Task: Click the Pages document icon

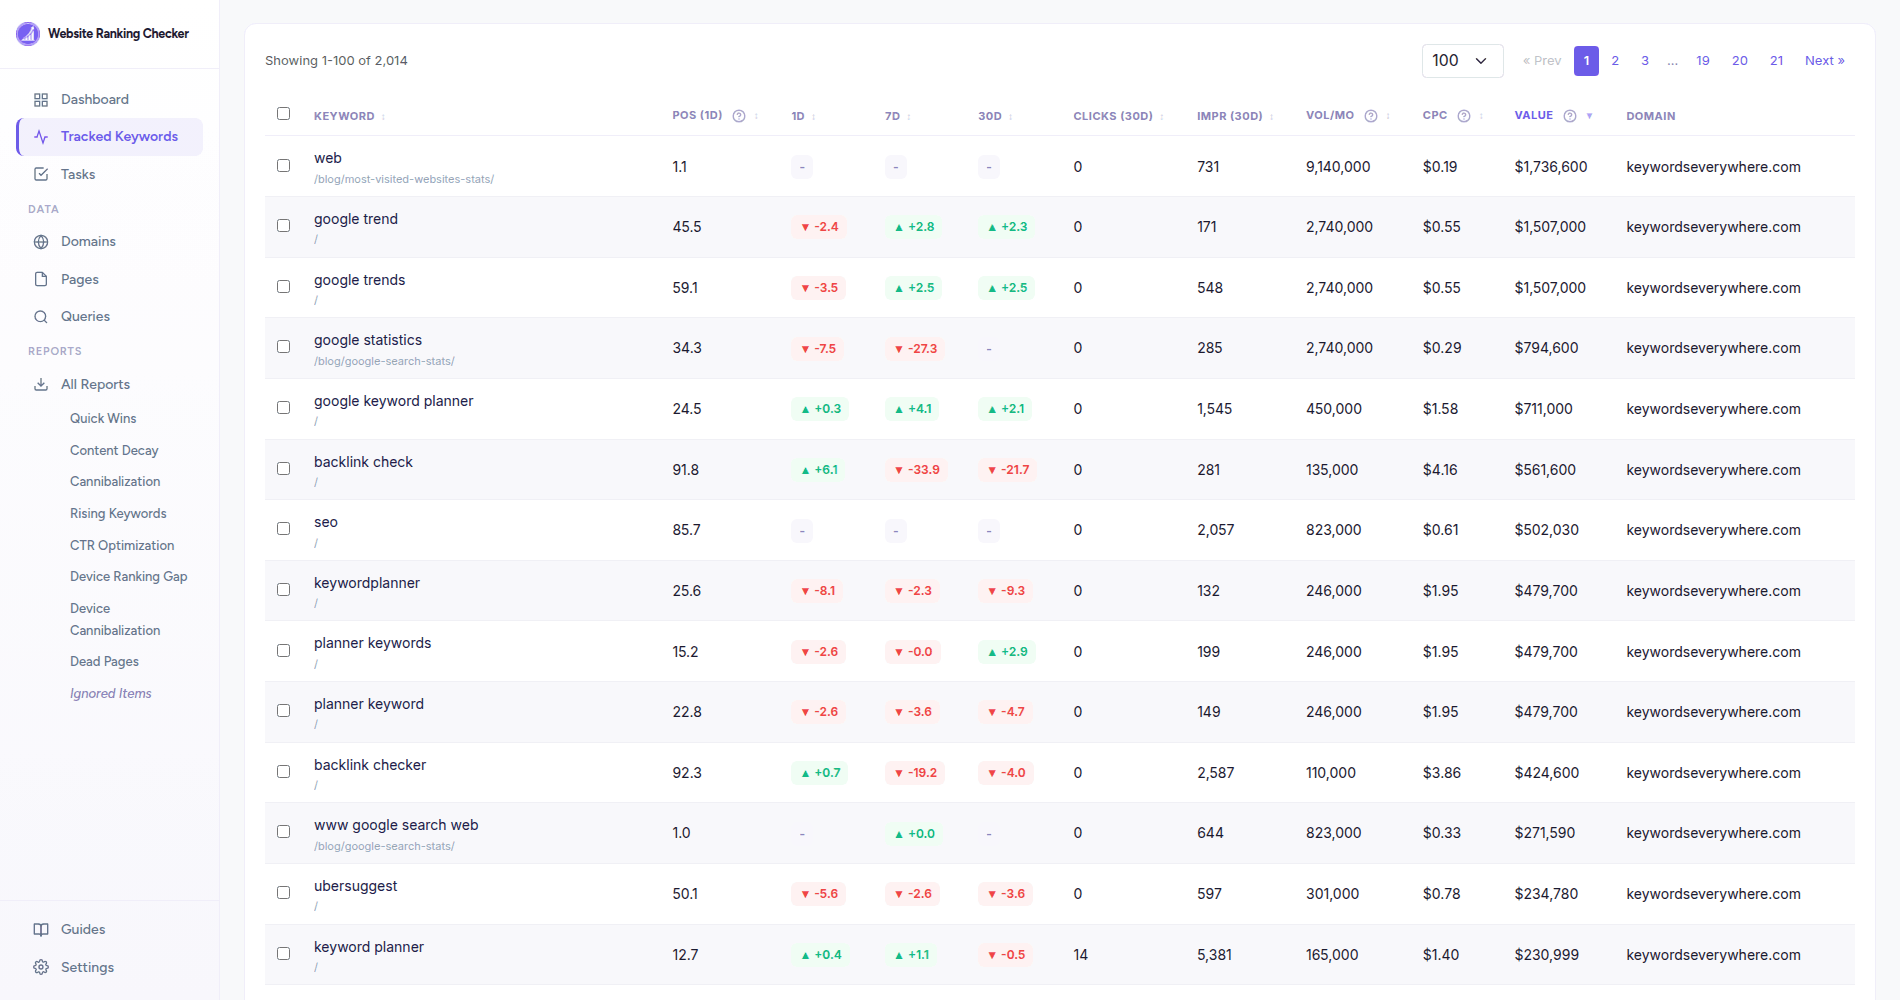Action: coord(41,279)
